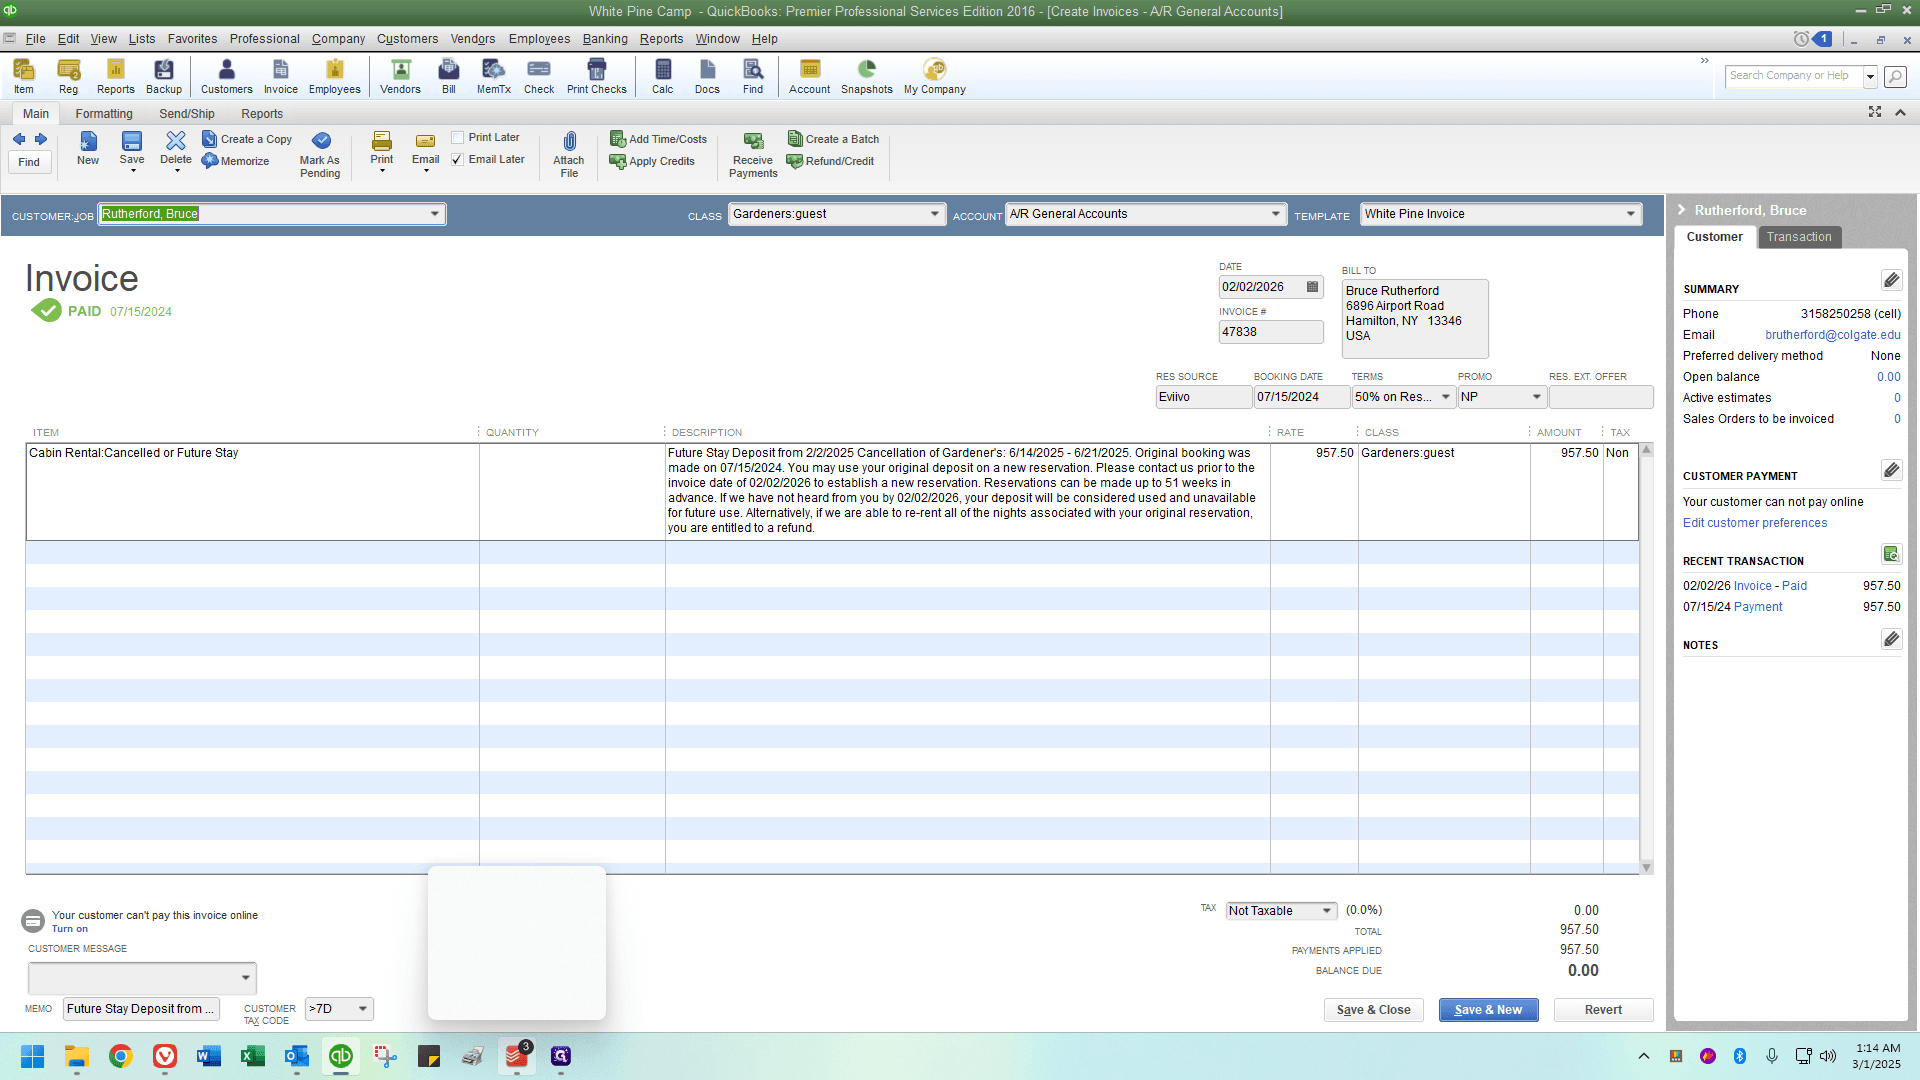Click the Turn on online payment link
1920x1080 pixels.
click(x=70, y=929)
